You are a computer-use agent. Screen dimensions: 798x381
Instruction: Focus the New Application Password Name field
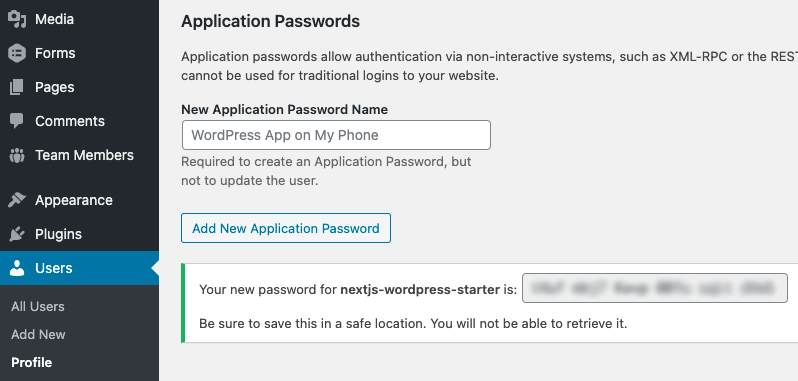(336, 135)
